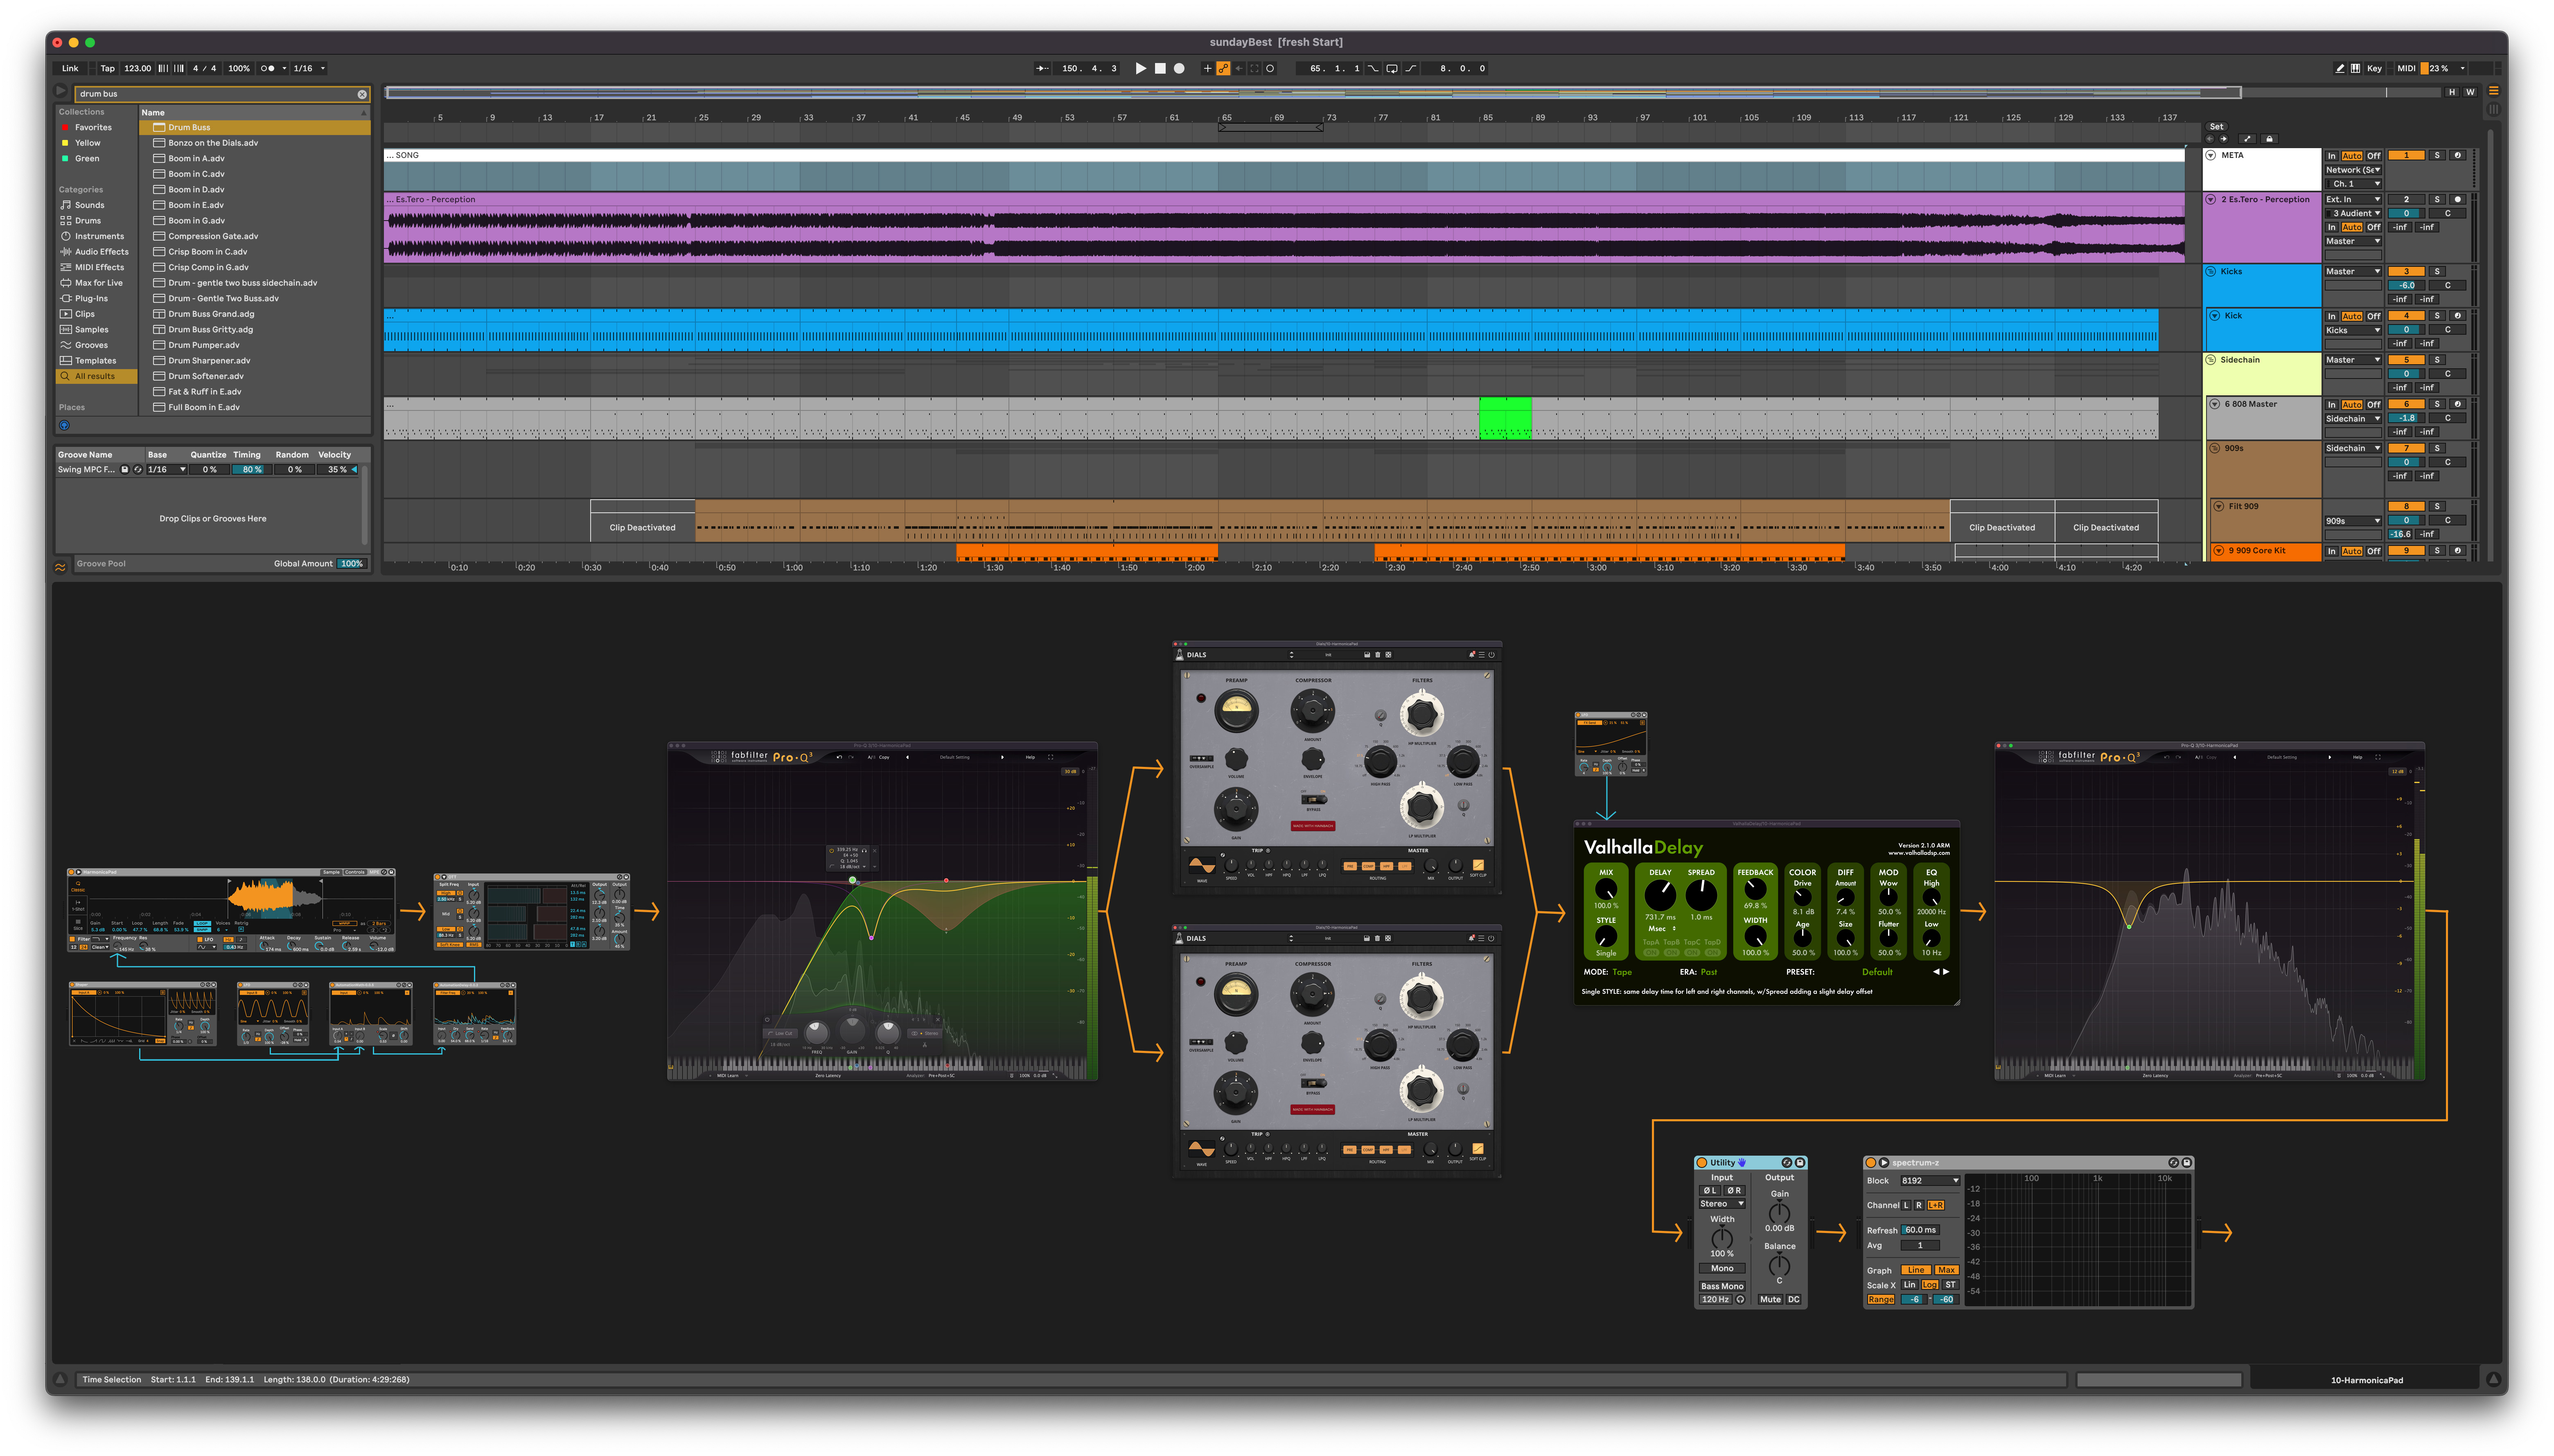
Task: Click the Utility device save preset icon
Action: (x=1800, y=1162)
